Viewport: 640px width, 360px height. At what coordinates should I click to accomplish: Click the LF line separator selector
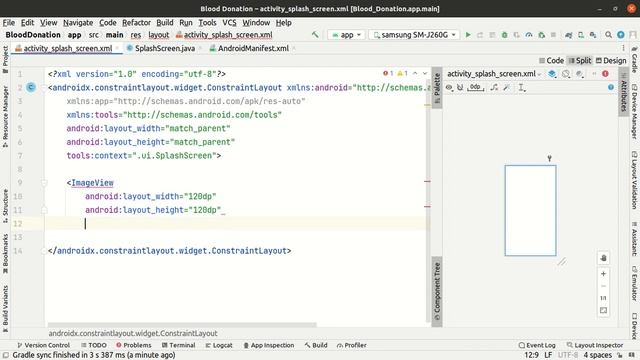tap(548, 355)
